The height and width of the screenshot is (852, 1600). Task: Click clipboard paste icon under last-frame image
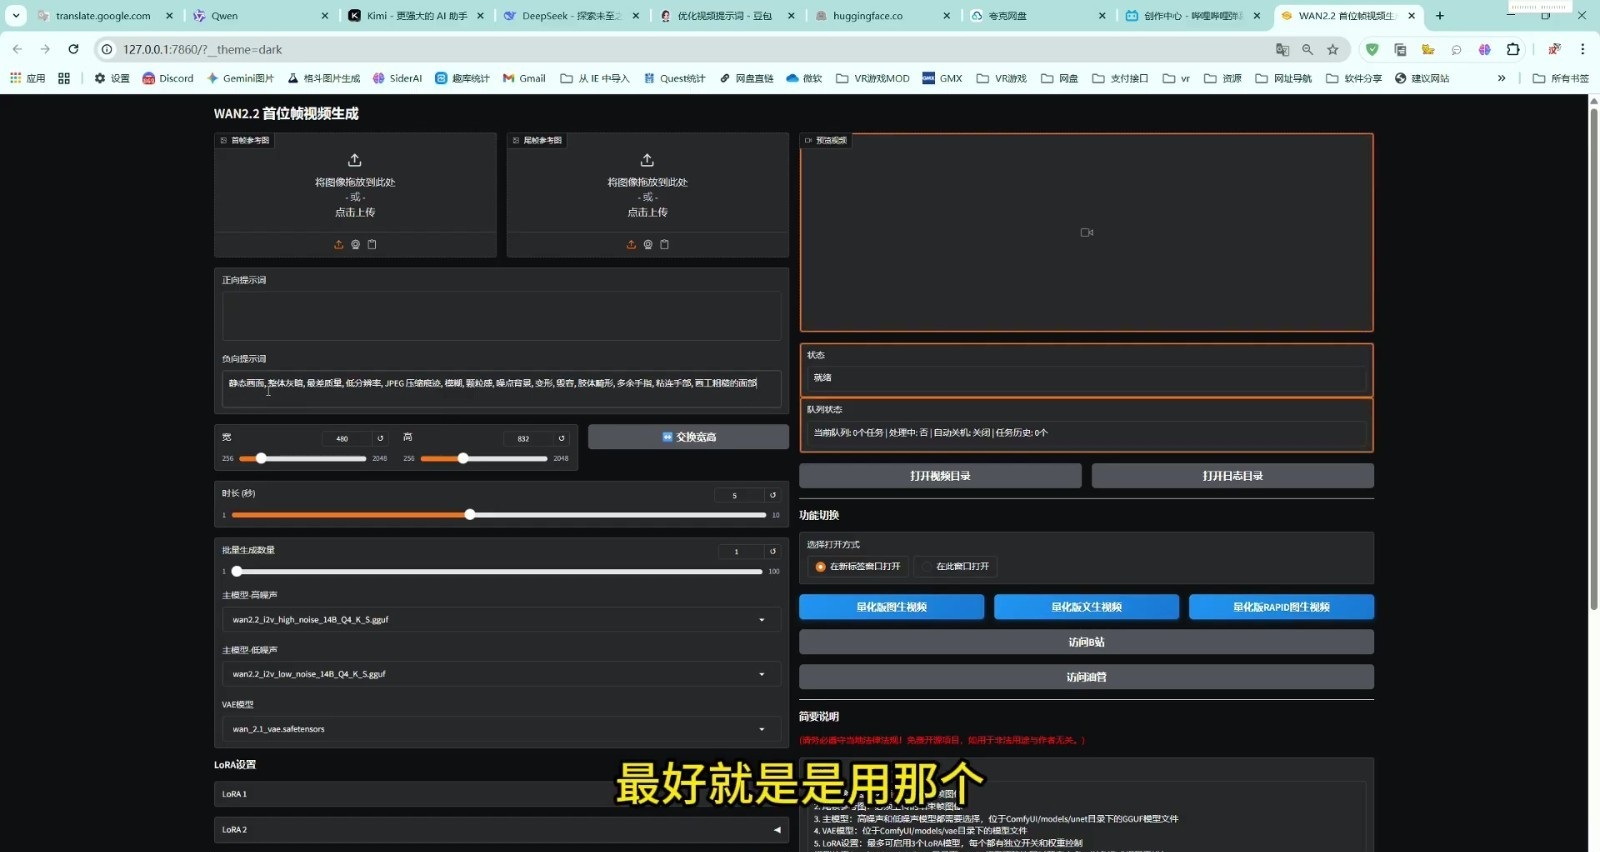pyautogui.click(x=664, y=245)
